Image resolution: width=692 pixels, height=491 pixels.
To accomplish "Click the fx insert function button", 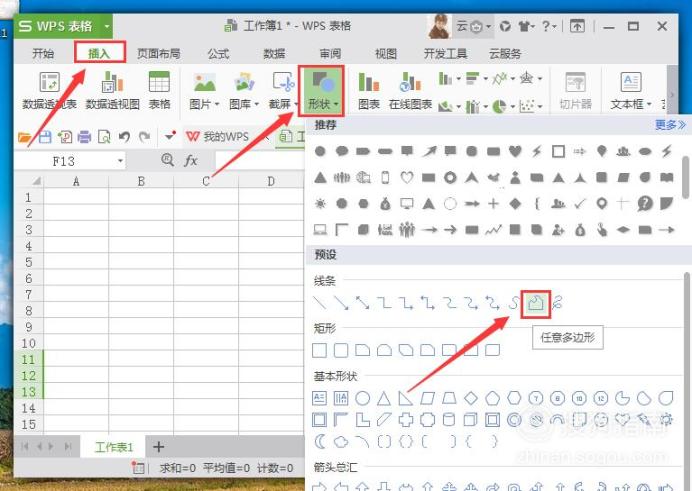I will click(190, 160).
